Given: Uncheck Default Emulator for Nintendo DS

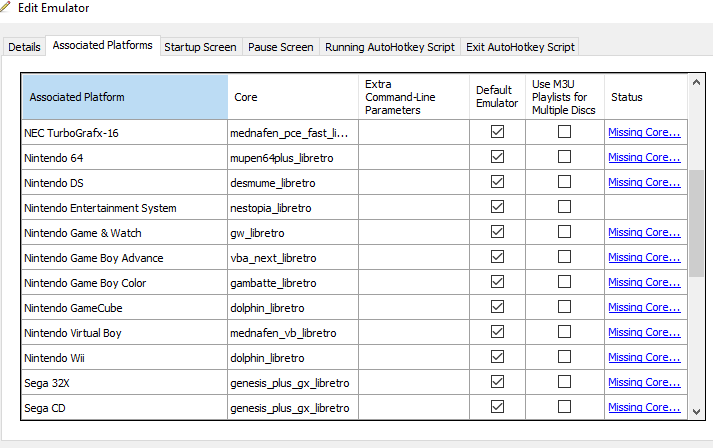Looking at the screenshot, I should click(x=497, y=182).
